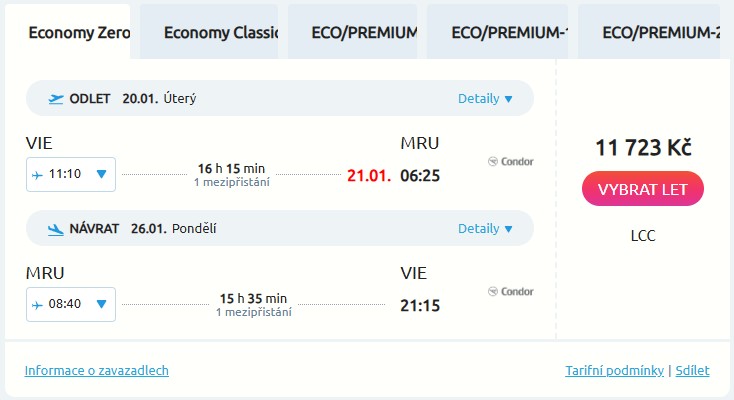Expand Detaily for the NÁVRAT flight
This screenshot has height=400, width=734.
(485, 229)
